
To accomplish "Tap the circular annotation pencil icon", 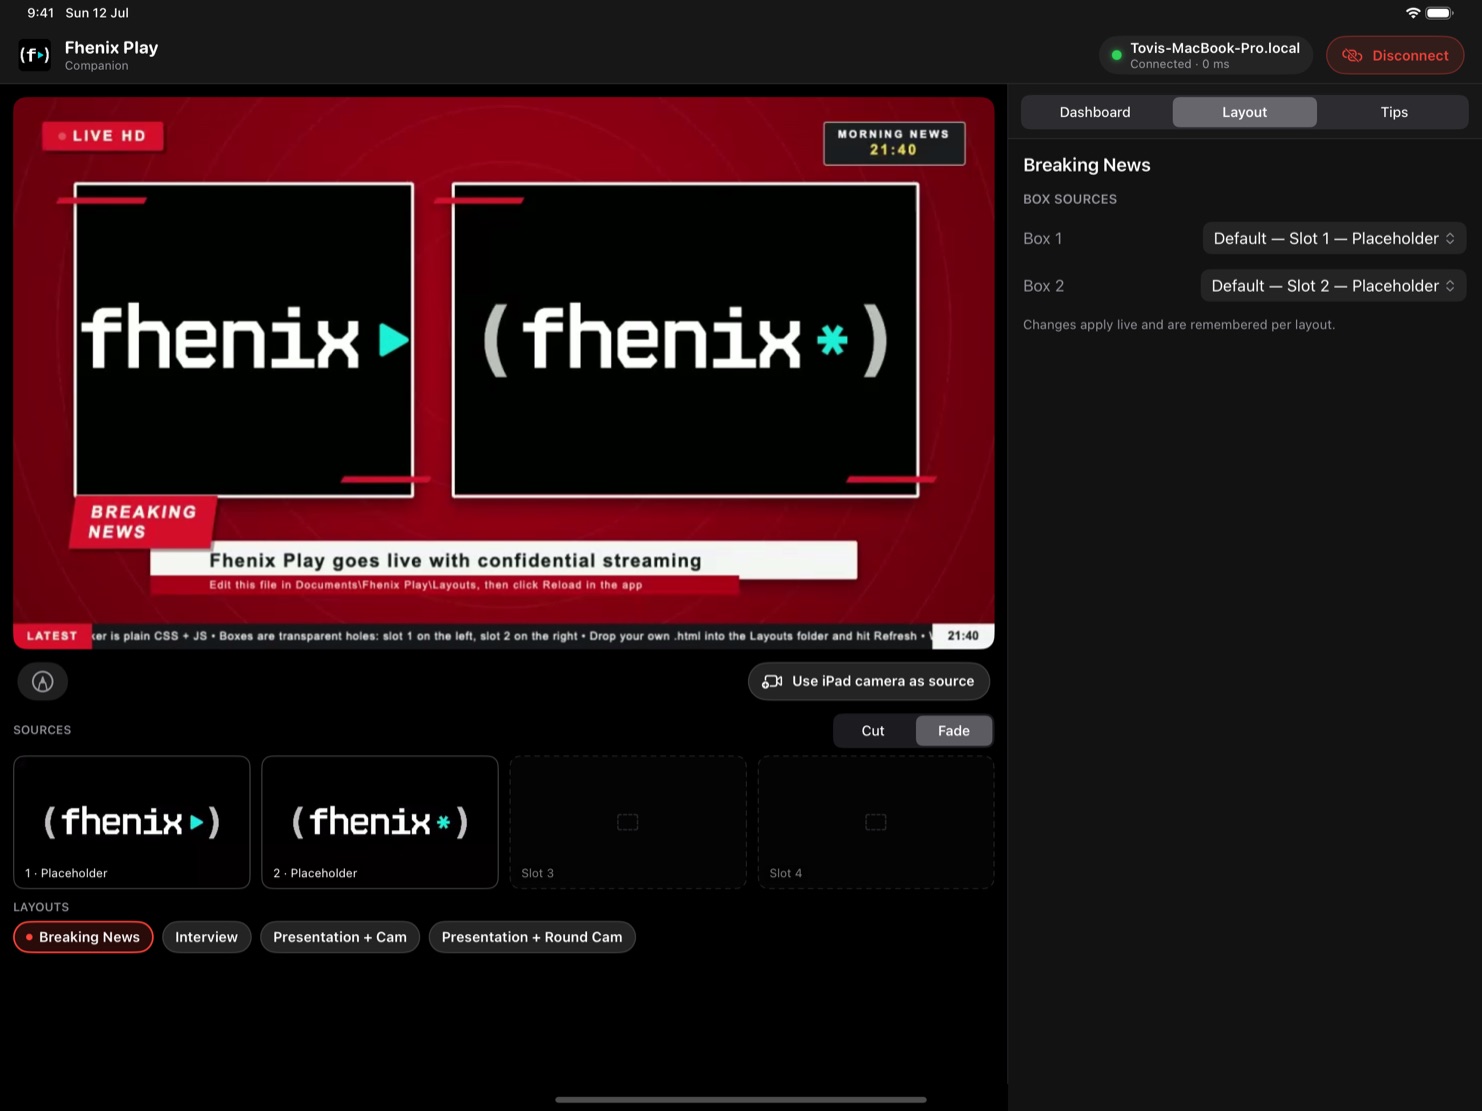I will coord(42,682).
